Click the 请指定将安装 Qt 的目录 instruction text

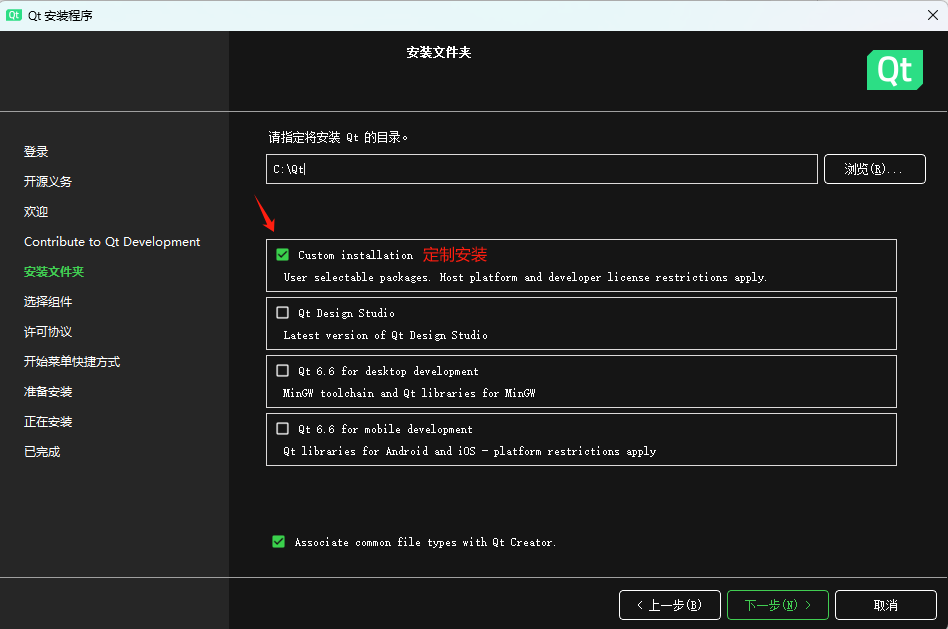tap(338, 137)
